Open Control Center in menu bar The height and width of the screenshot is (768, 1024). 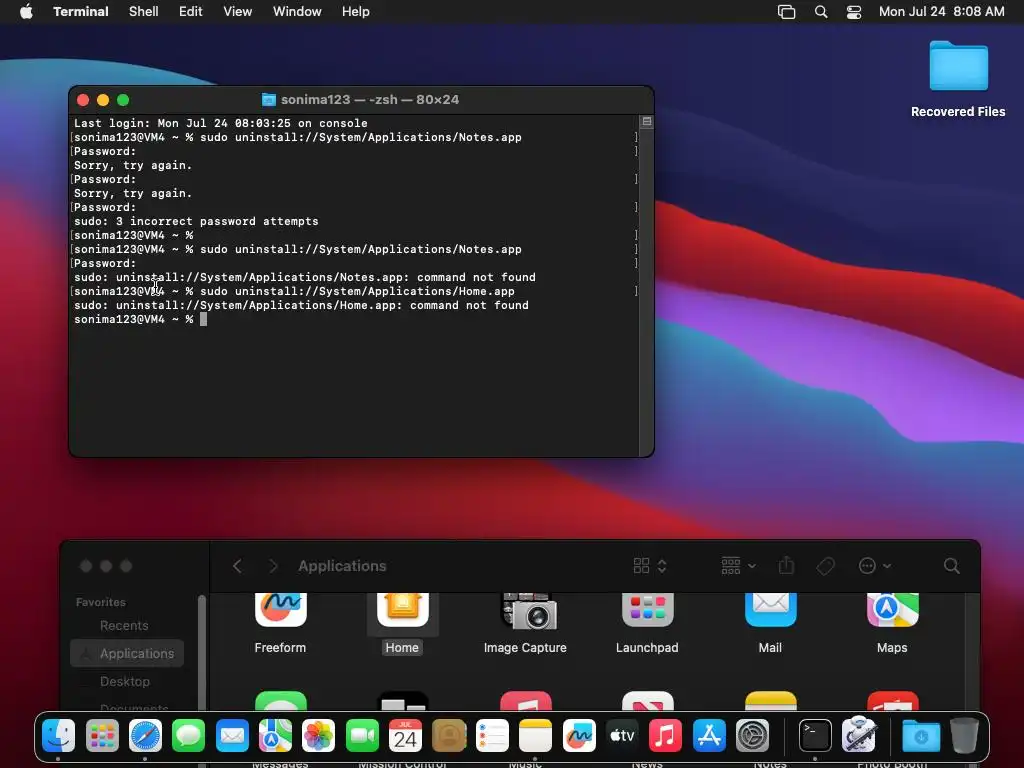[x=854, y=12]
